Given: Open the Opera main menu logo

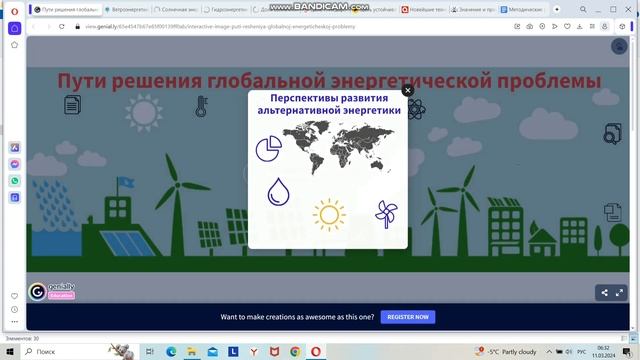Looking at the screenshot, I should 15,11.
